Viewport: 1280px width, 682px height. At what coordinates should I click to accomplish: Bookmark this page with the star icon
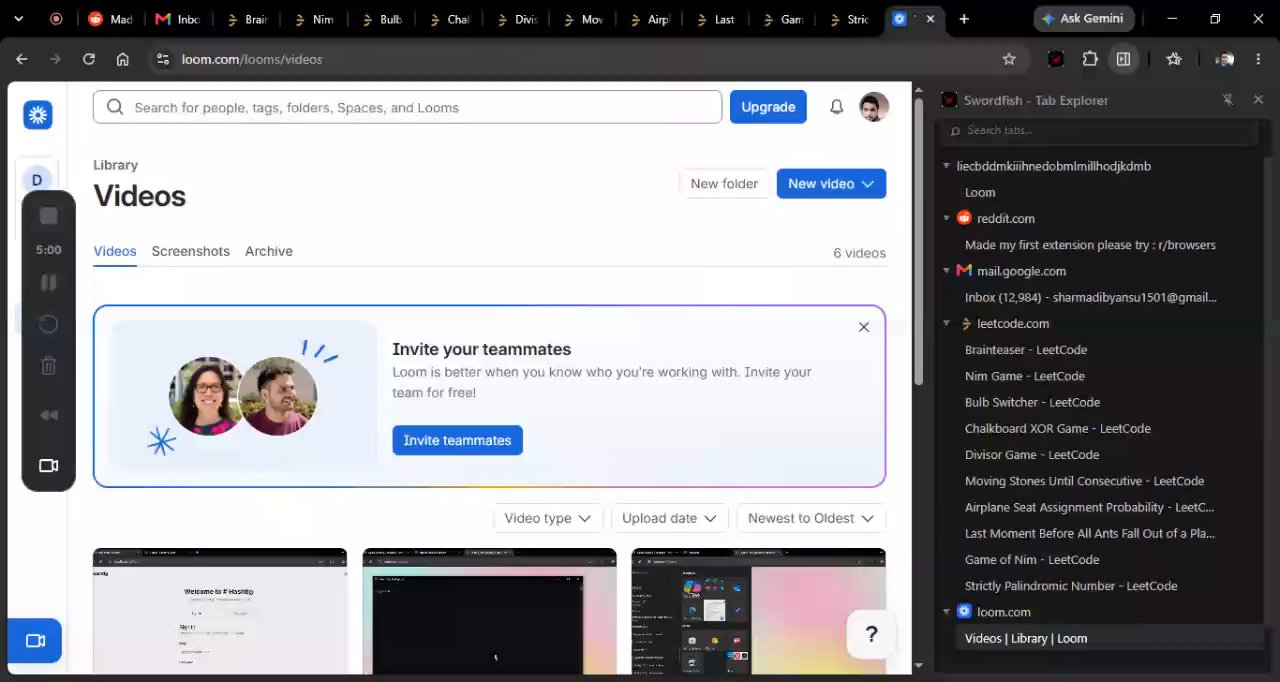(1009, 59)
